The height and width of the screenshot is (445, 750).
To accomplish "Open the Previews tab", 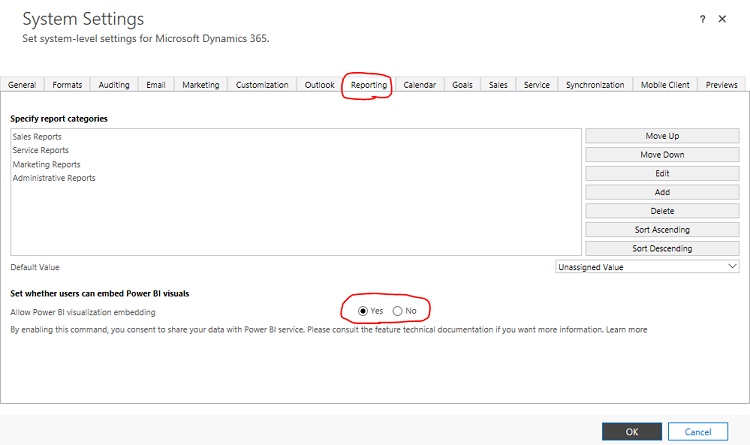I will 721,85.
